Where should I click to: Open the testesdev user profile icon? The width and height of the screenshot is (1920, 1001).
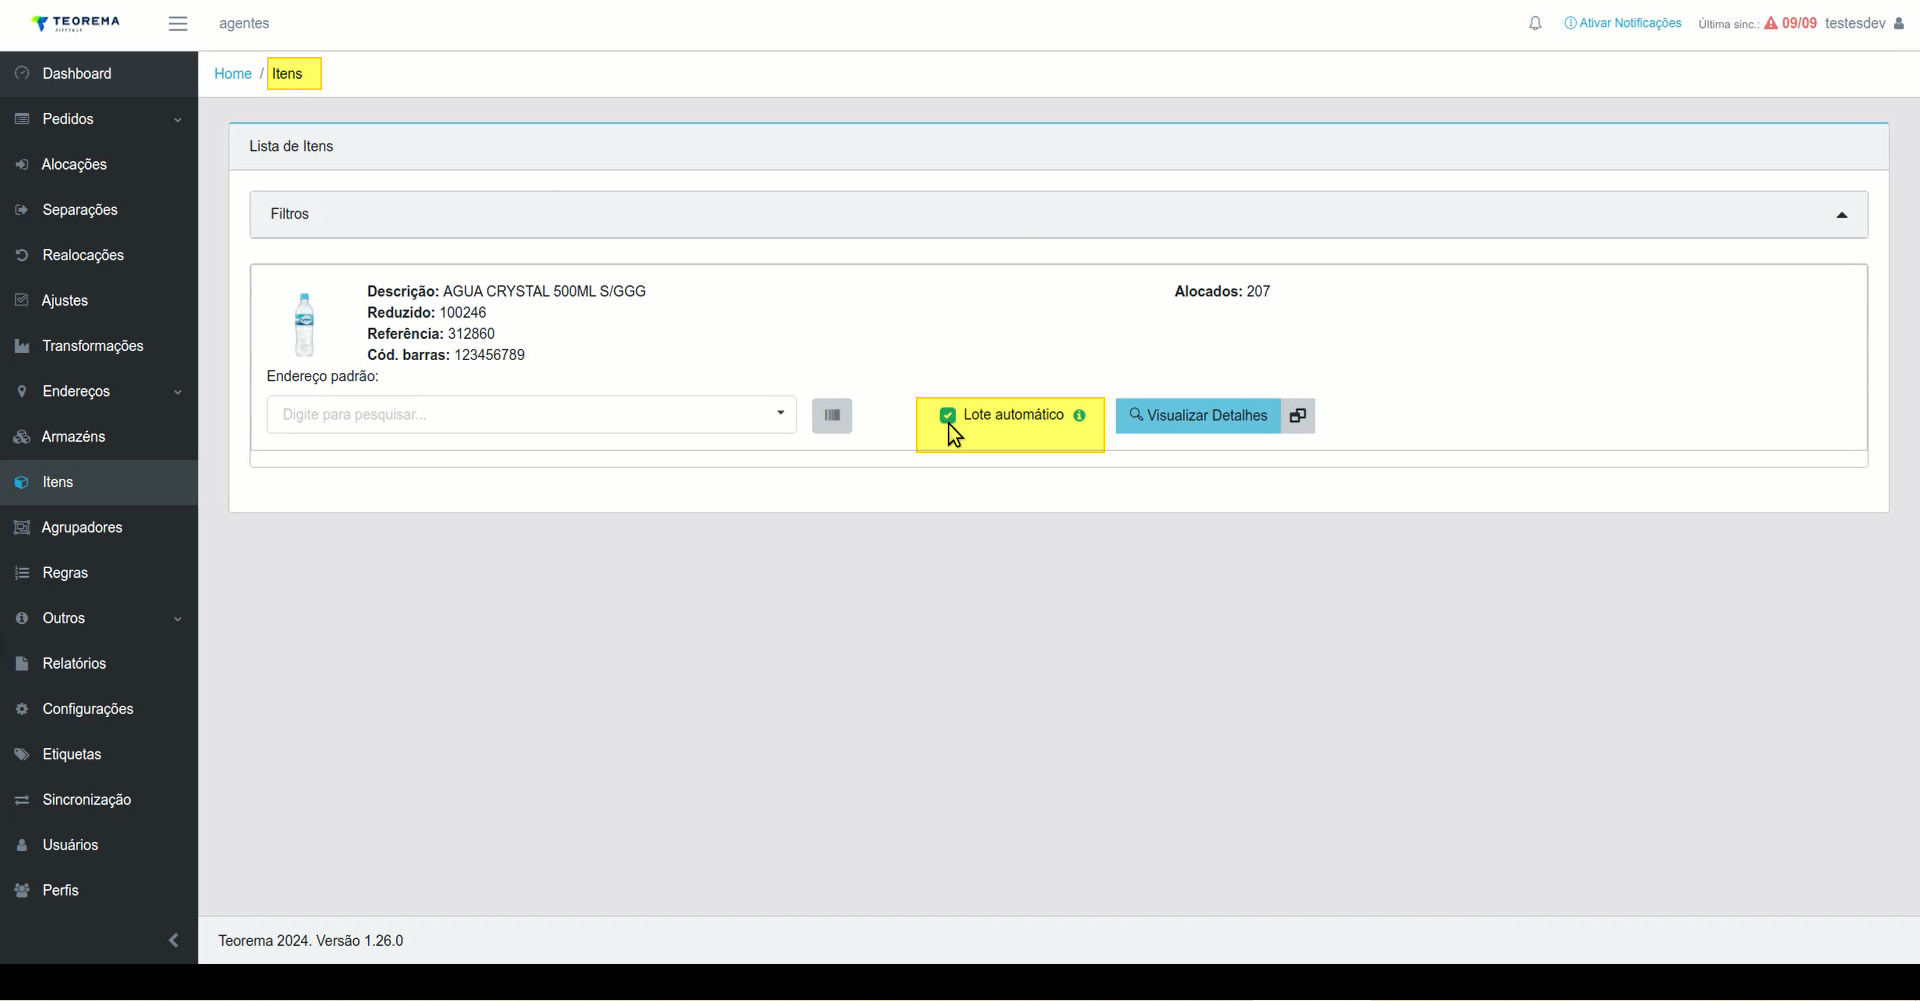coord(1899,23)
